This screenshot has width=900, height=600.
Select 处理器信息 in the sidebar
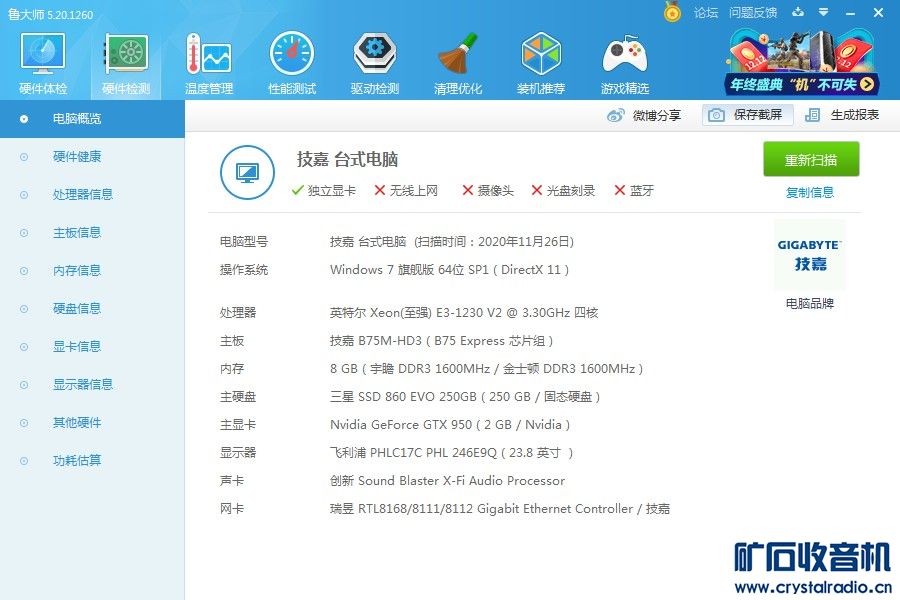pyautogui.click(x=82, y=195)
